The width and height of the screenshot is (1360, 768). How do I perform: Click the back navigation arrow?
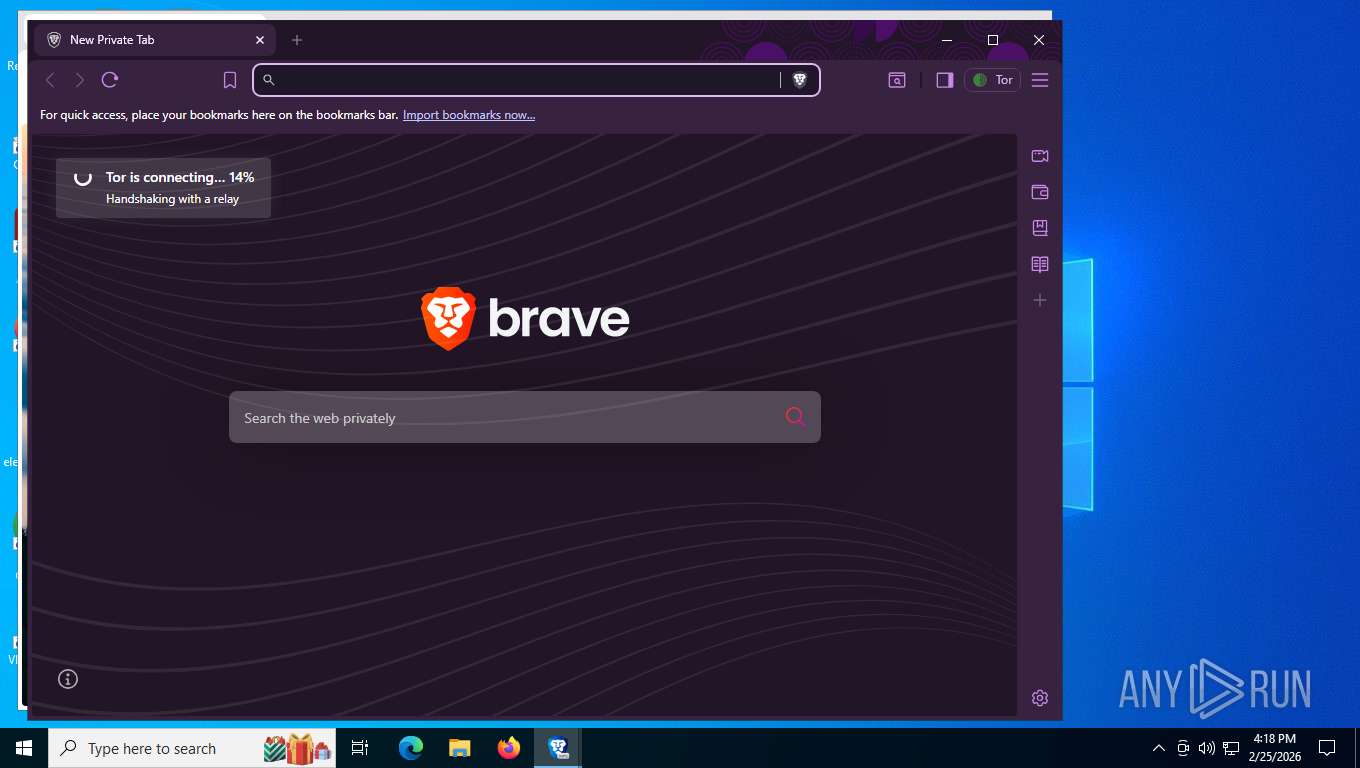pos(50,80)
